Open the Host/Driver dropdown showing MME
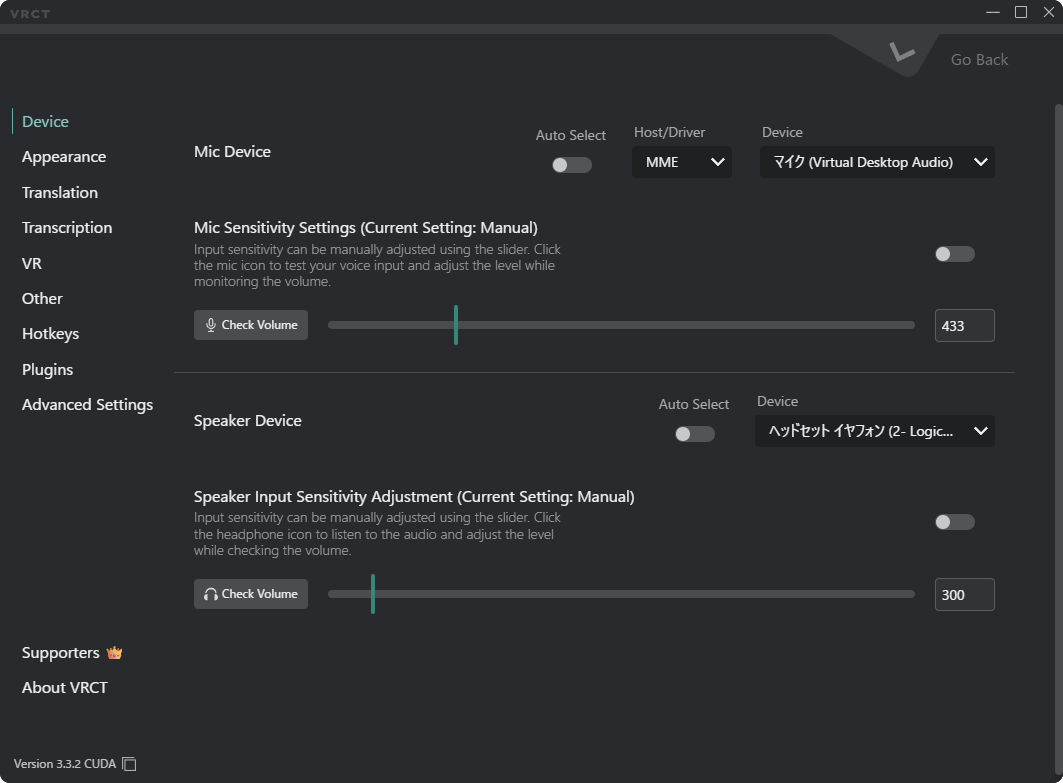 (x=681, y=161)
